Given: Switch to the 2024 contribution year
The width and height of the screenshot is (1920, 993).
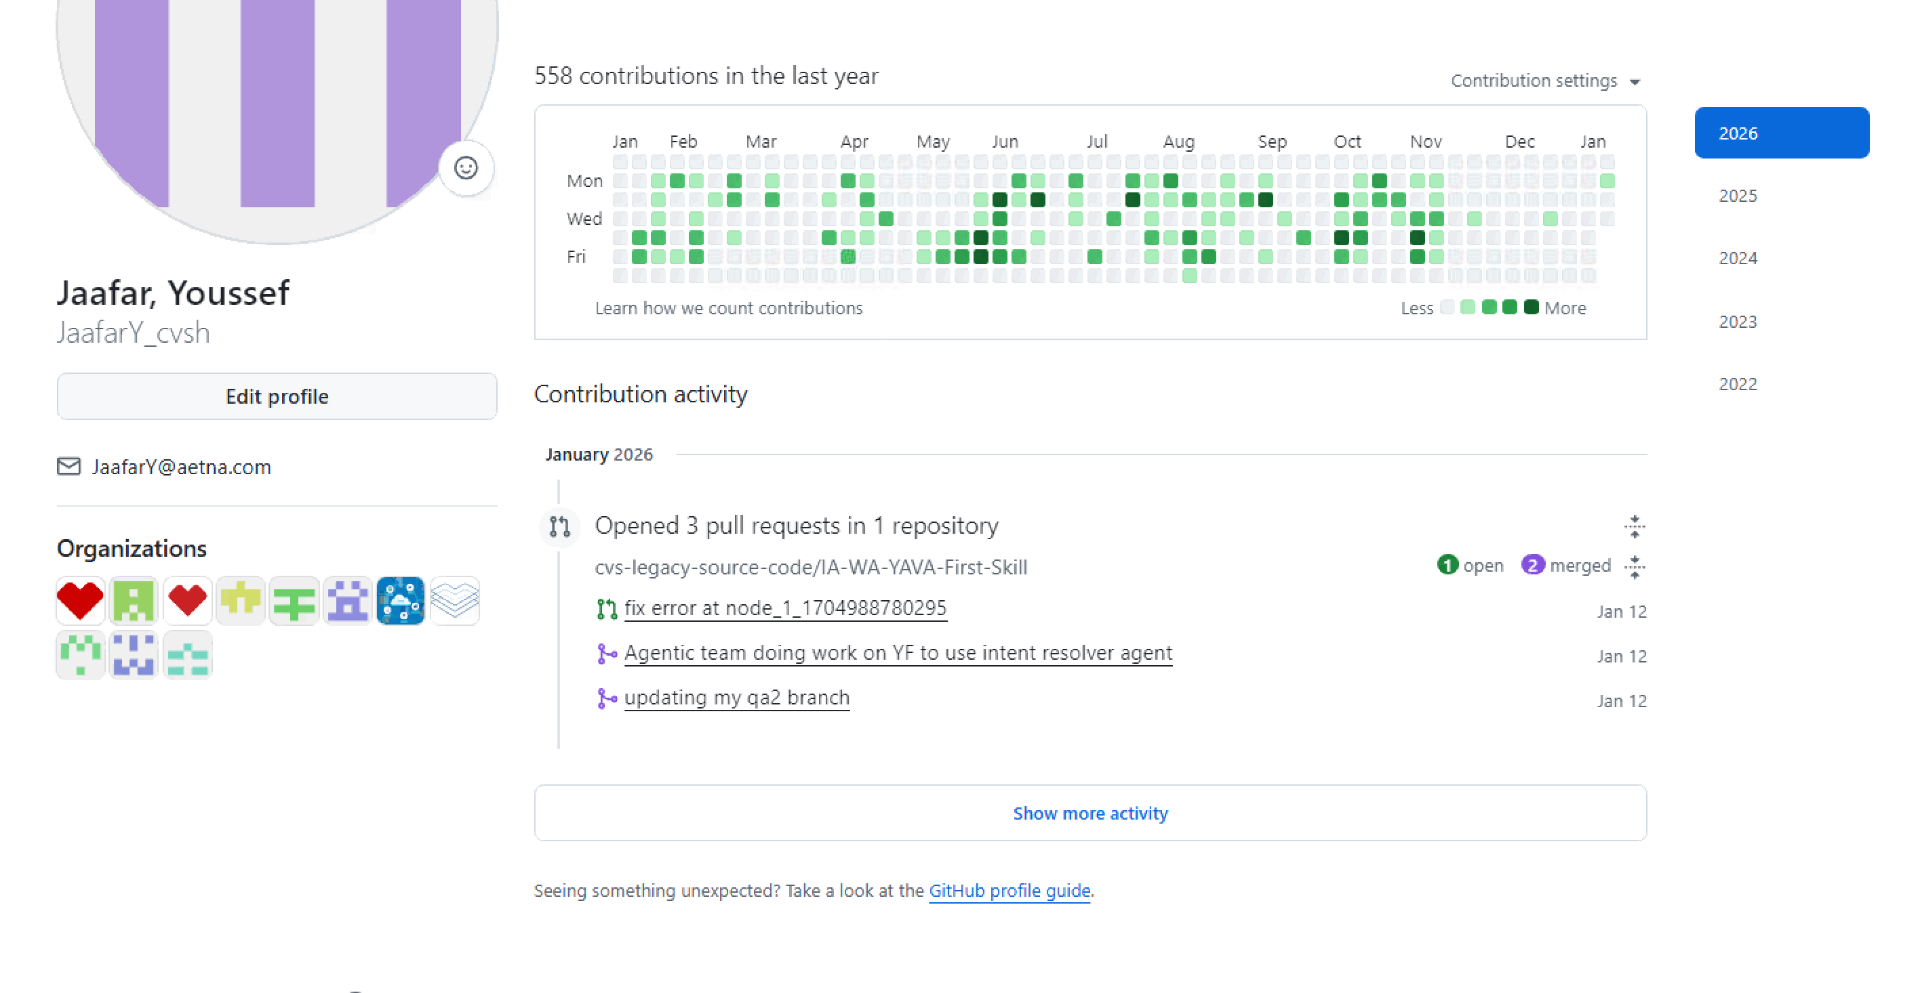Looking at the screenshot, I should (1738, 258).
